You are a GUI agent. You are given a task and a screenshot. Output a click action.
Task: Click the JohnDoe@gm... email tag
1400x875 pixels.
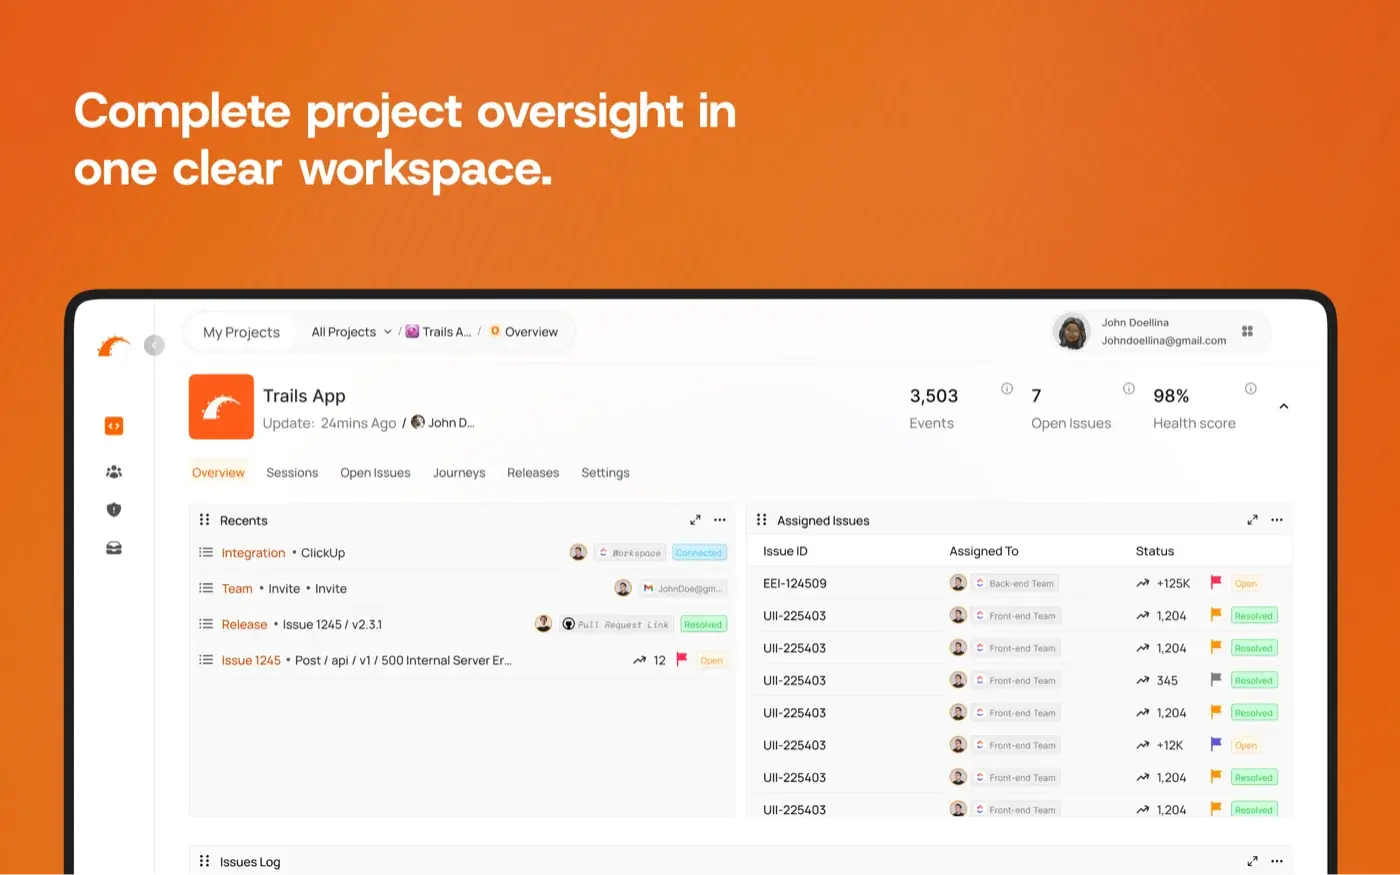(x=683, y=589)
